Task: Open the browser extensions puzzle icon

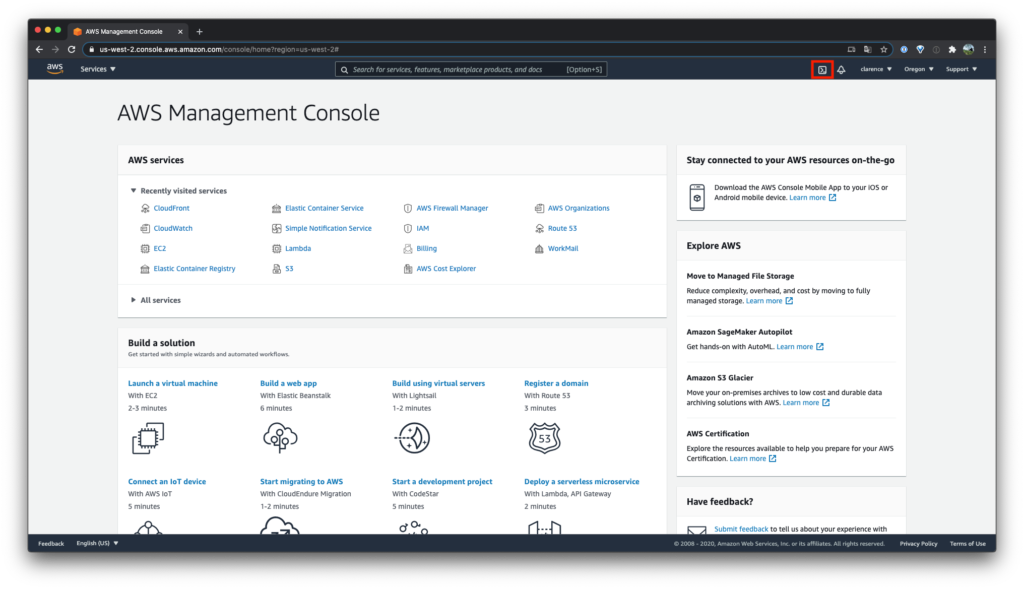Action: [952, 49]
